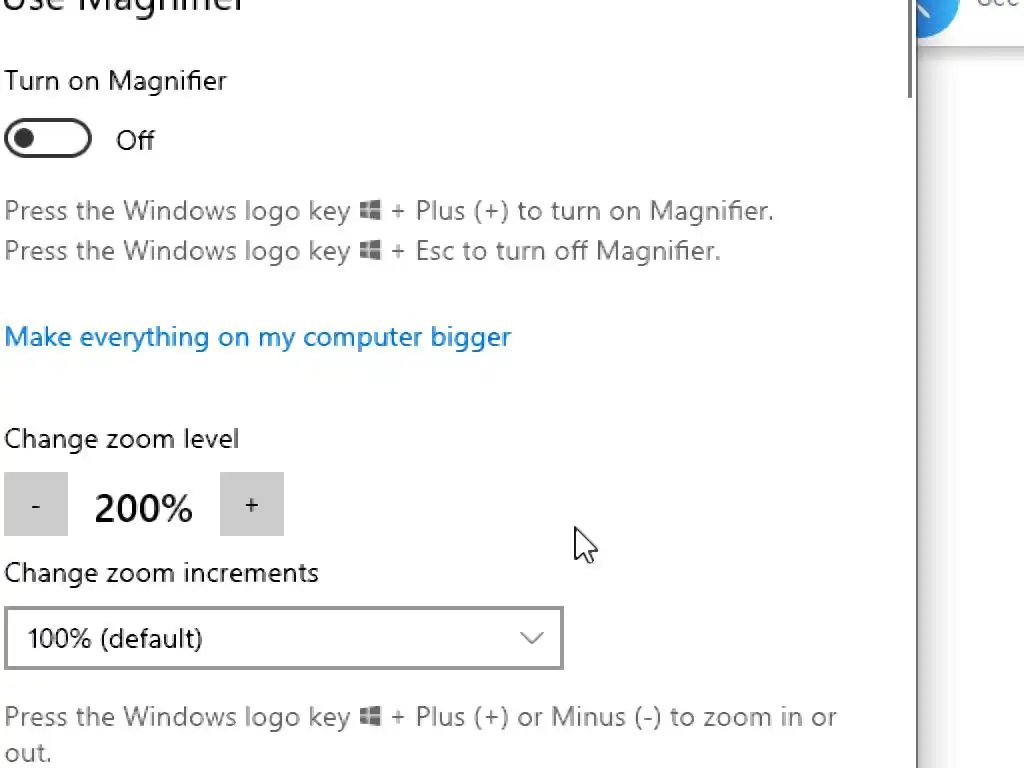This screenshot has height=768, width=1024.
Task: Click Windows logo icon in Esc shortcut line
Action: coord(371,251)
